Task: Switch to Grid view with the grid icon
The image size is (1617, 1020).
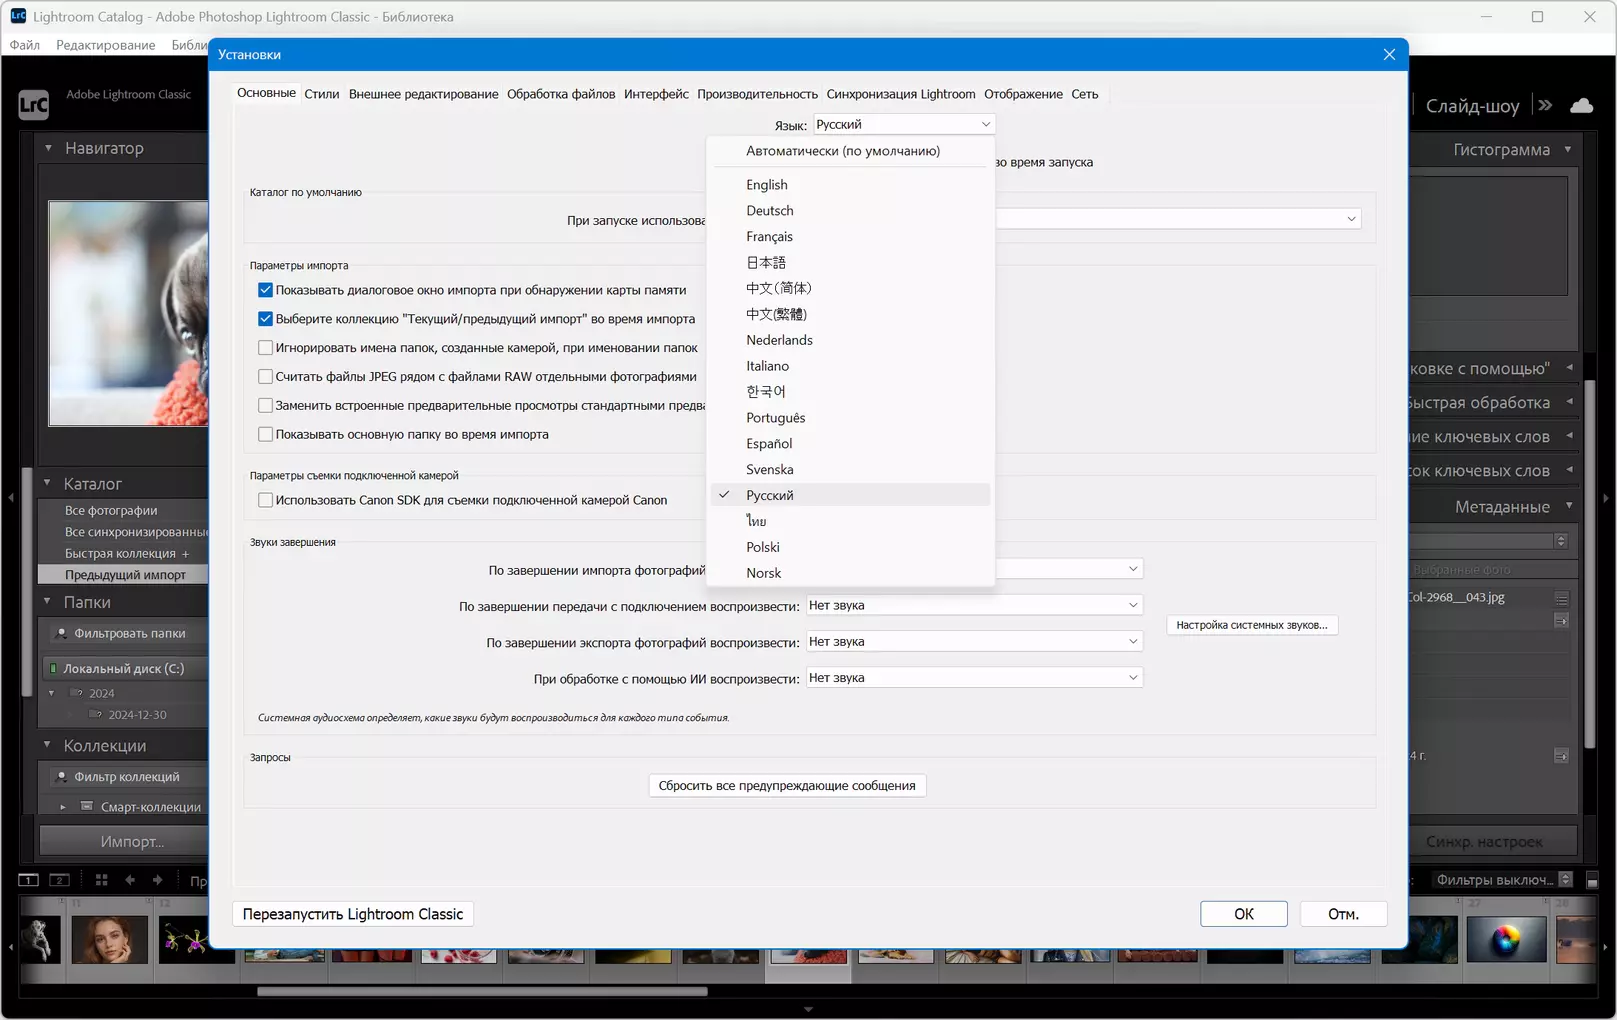Action: [x=101, y=880]
